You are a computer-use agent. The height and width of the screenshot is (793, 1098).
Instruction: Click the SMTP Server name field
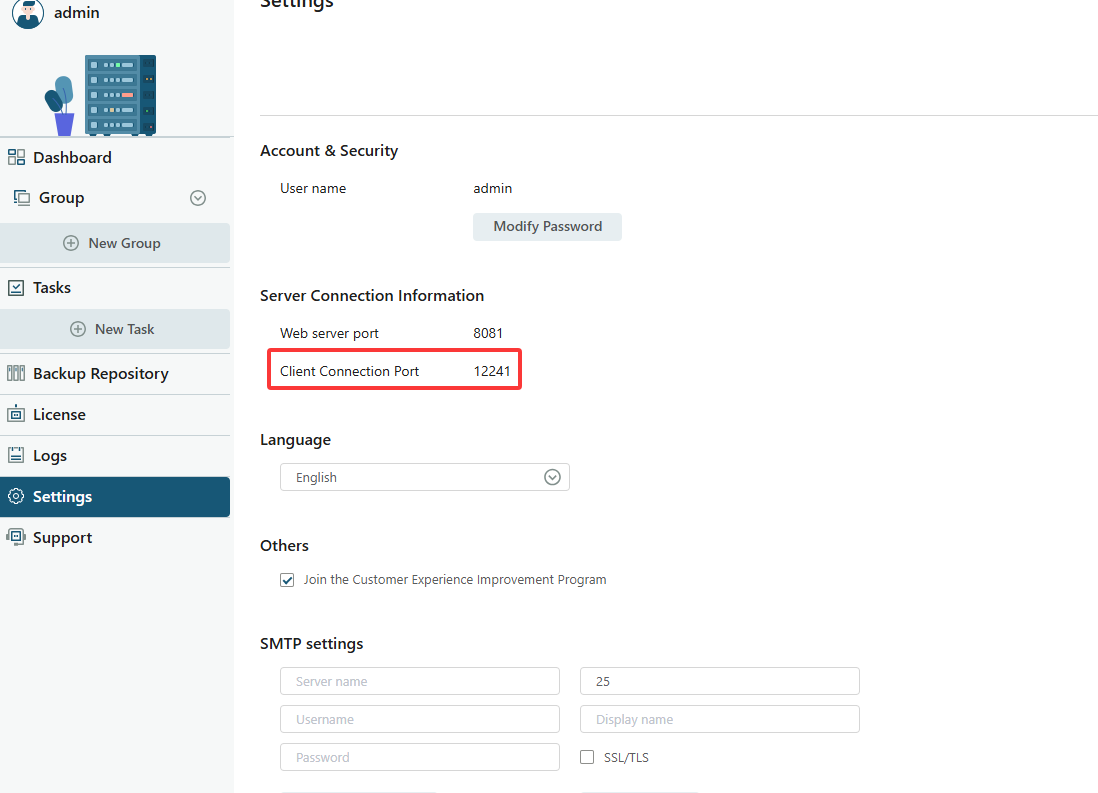(419, 682)
